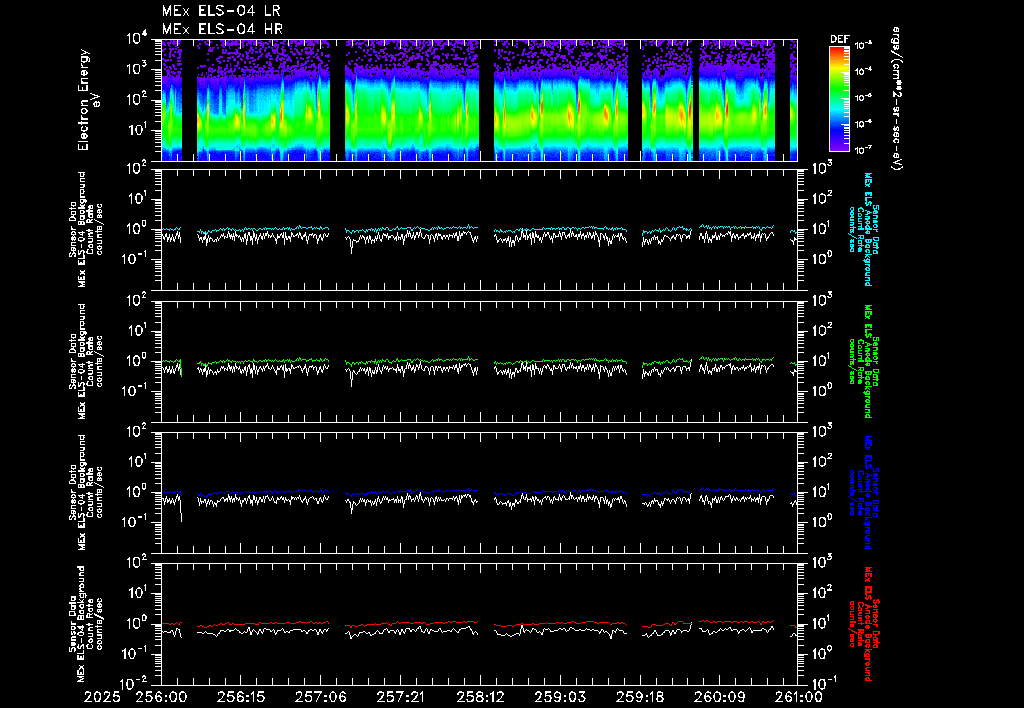Click the "261:00" time axis label

click(797, 697)
